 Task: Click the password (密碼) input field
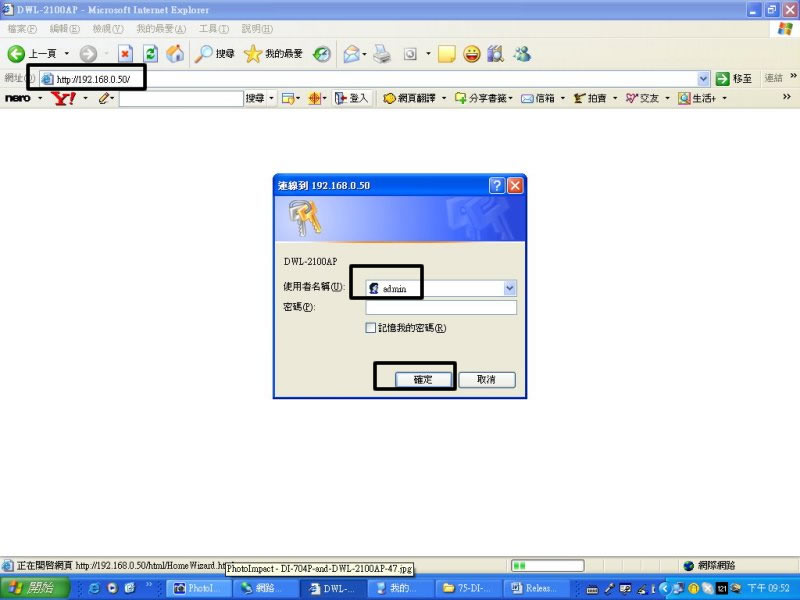tap(441, 307)
